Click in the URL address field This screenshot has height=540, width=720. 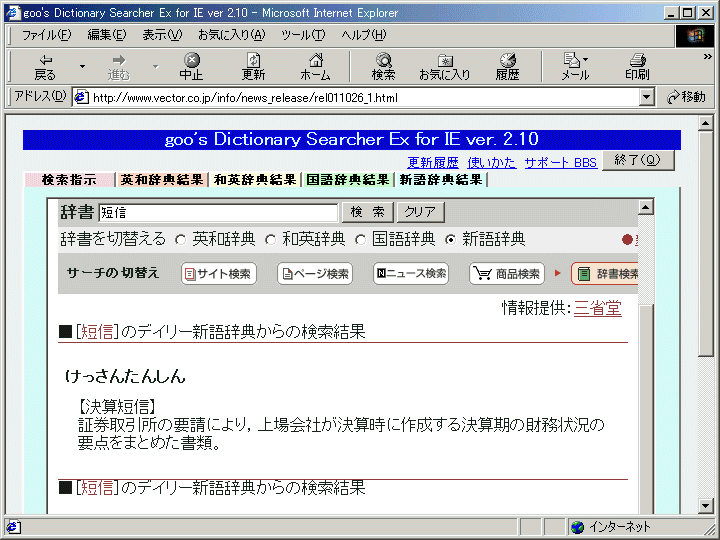pyautogui.click(x=363, y=97)
